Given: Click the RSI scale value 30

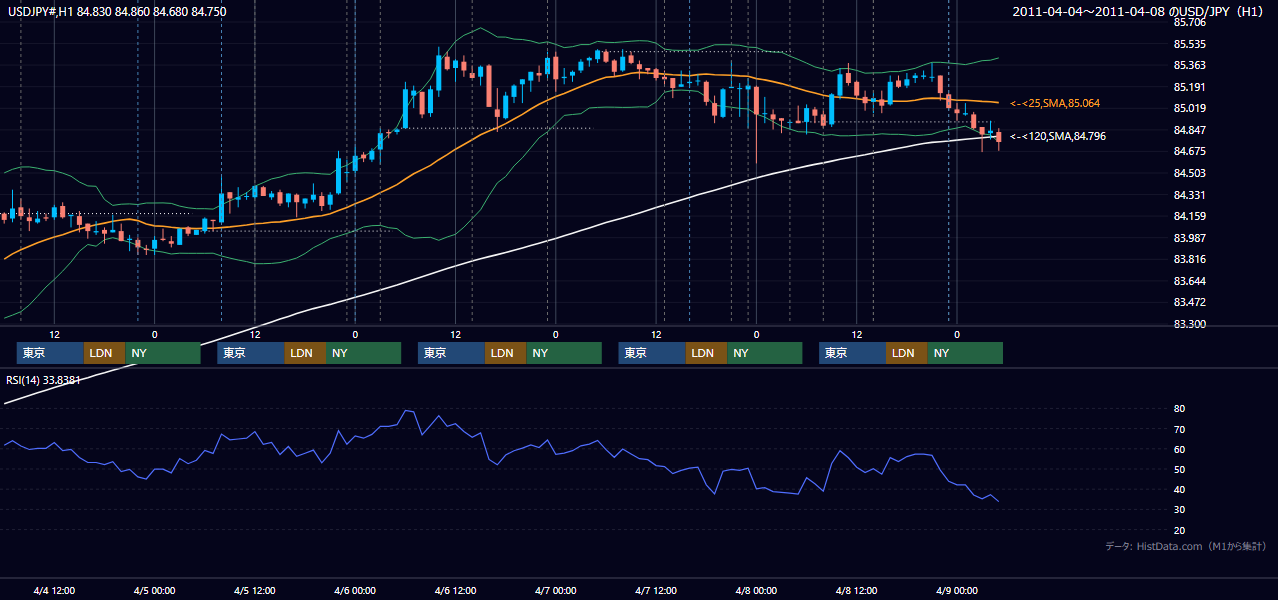Looking at the screenshot, I should pyautogui.click(x=1179, y=510).
